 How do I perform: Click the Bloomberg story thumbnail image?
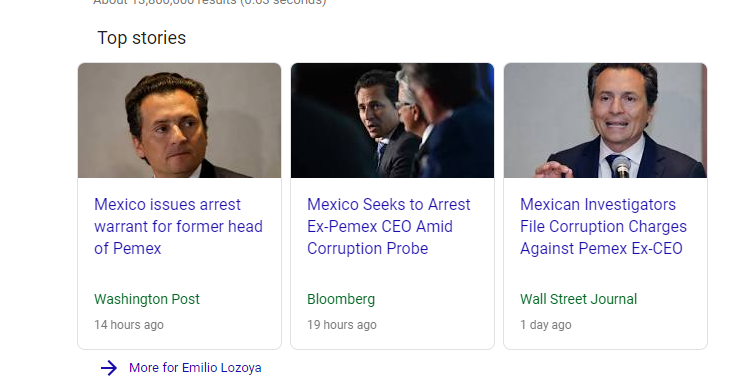[393, 120]
